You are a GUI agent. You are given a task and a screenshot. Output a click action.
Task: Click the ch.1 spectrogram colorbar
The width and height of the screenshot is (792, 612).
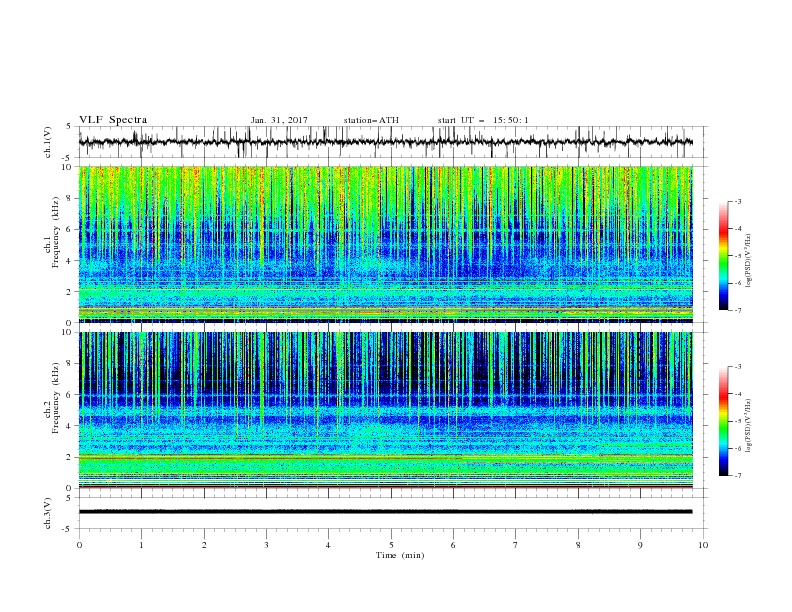(723, 256)
